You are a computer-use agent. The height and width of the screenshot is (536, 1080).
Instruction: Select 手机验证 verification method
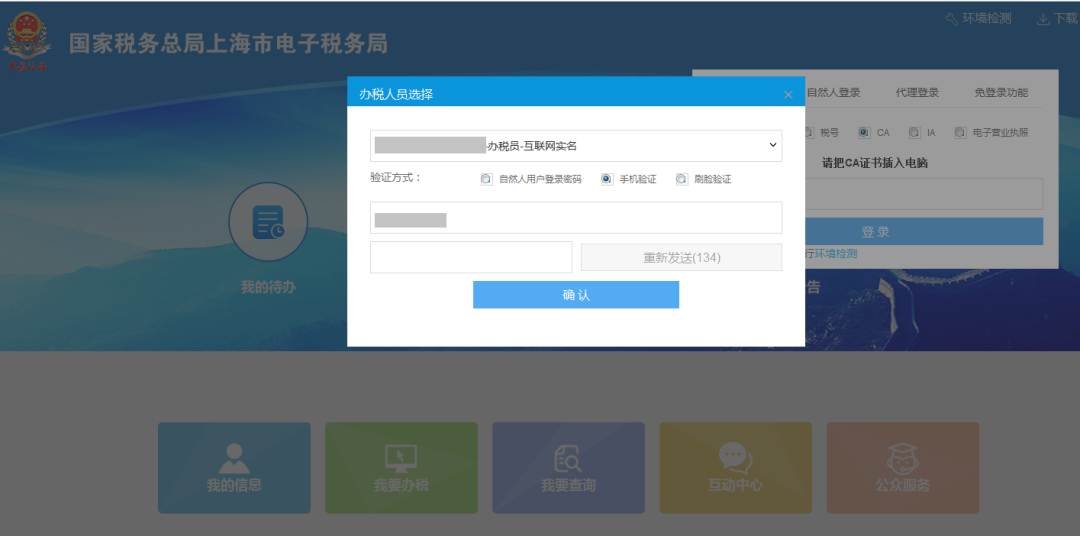[607, 180]
